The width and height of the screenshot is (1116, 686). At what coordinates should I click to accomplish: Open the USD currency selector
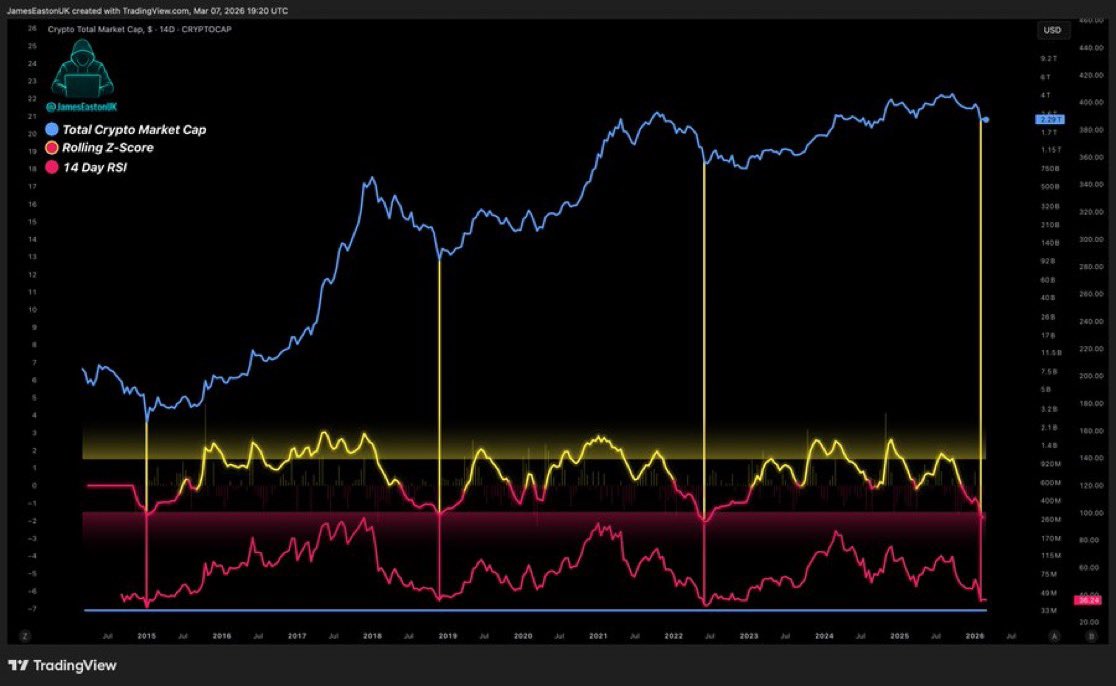[x=1052, y=30]
